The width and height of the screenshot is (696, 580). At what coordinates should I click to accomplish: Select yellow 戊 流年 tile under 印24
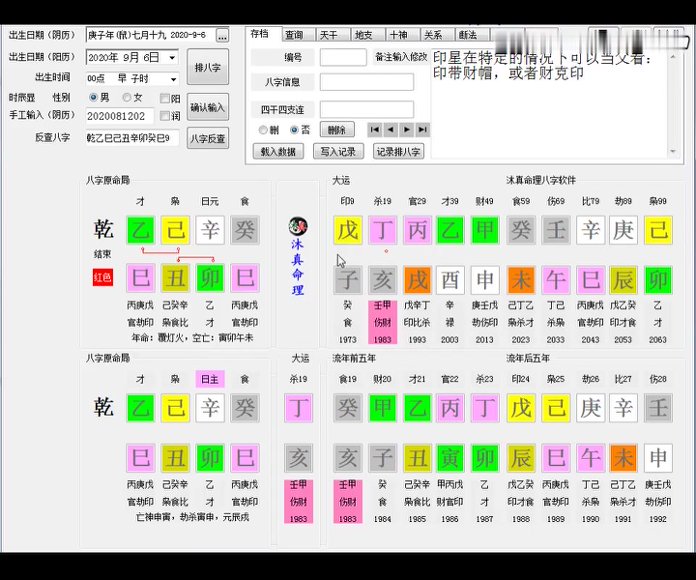(x=521, y=408)
